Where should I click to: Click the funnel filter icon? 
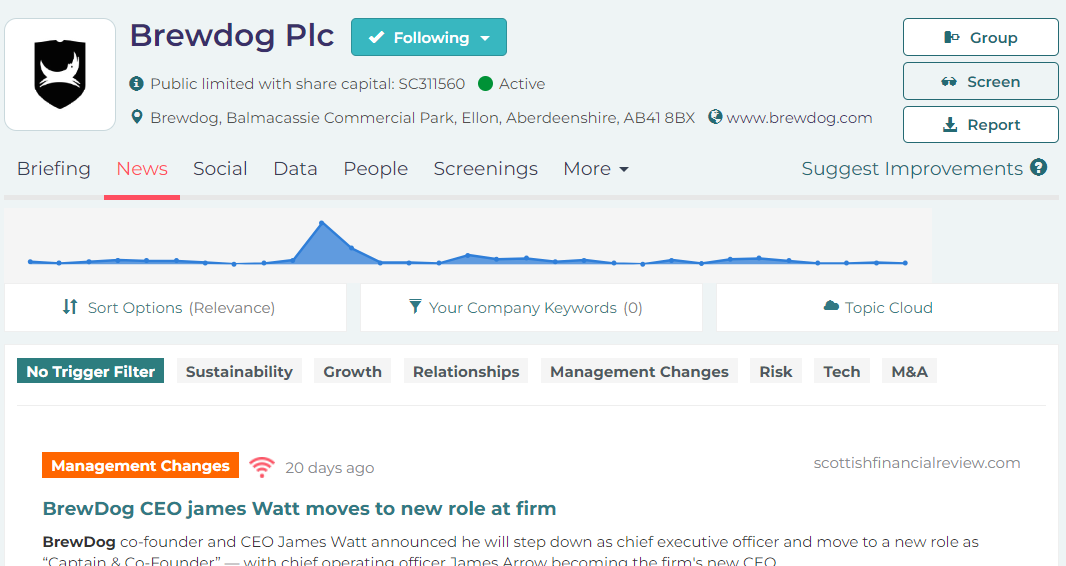(x=415, y=306)
